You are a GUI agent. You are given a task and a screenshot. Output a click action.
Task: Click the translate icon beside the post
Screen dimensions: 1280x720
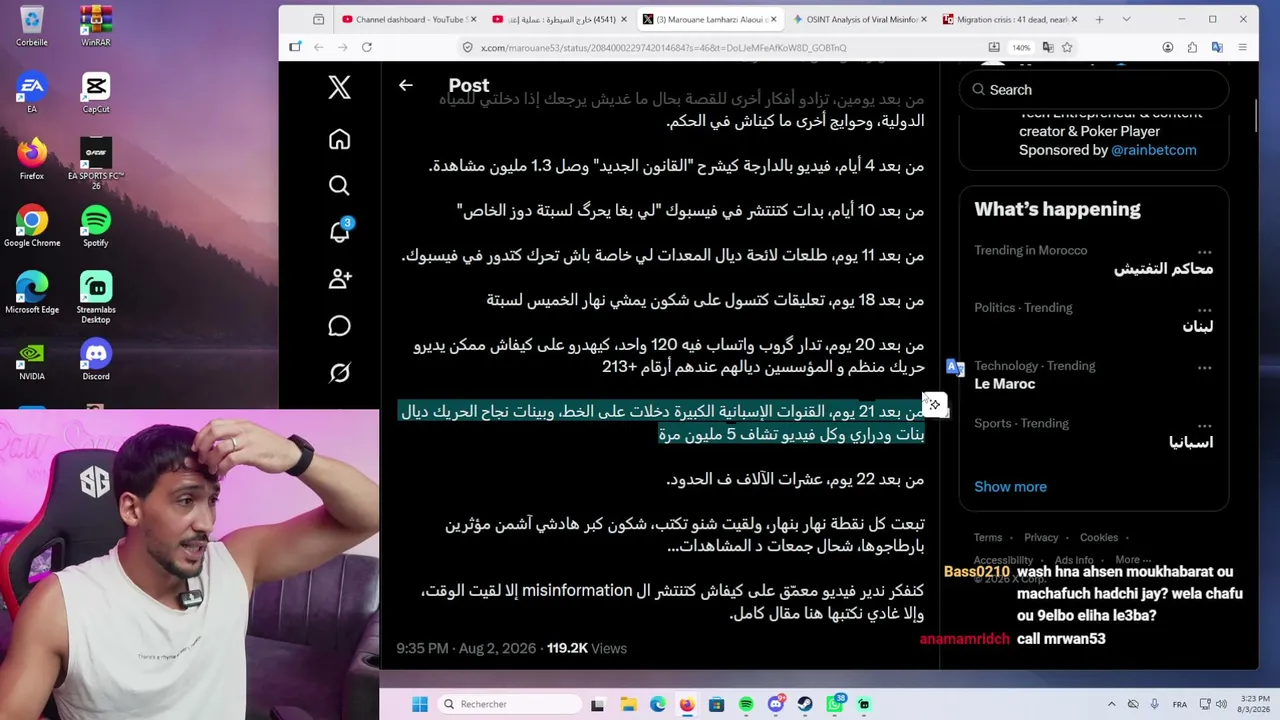[x=955, y=368]
